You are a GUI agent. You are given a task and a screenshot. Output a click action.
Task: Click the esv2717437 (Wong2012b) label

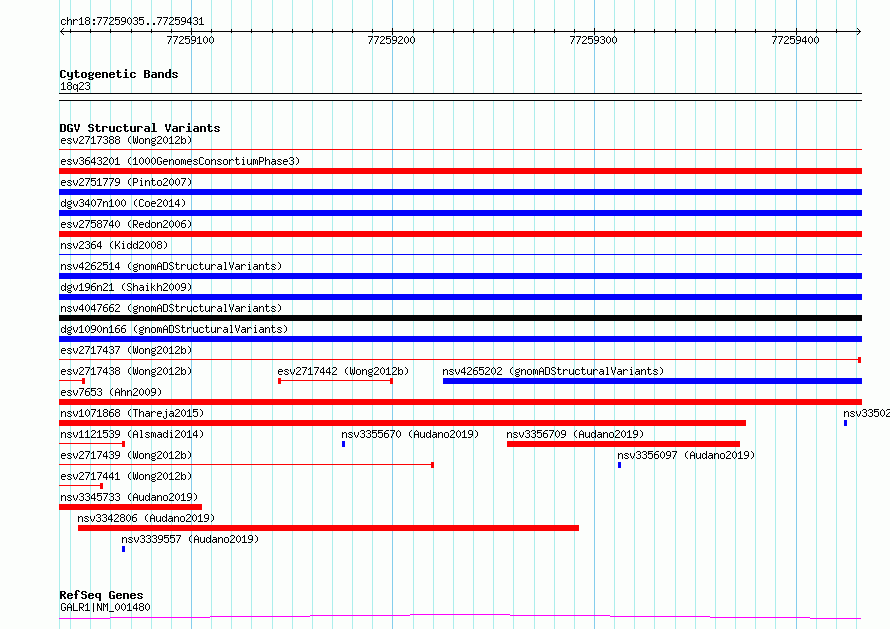click(126, 350)
